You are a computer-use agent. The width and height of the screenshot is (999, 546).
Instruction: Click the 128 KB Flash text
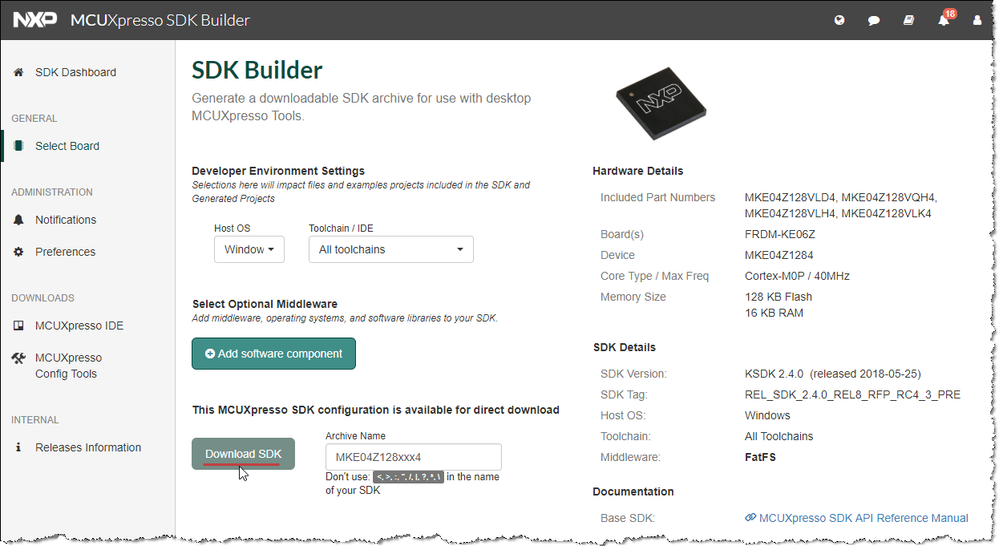pos(779,297)
